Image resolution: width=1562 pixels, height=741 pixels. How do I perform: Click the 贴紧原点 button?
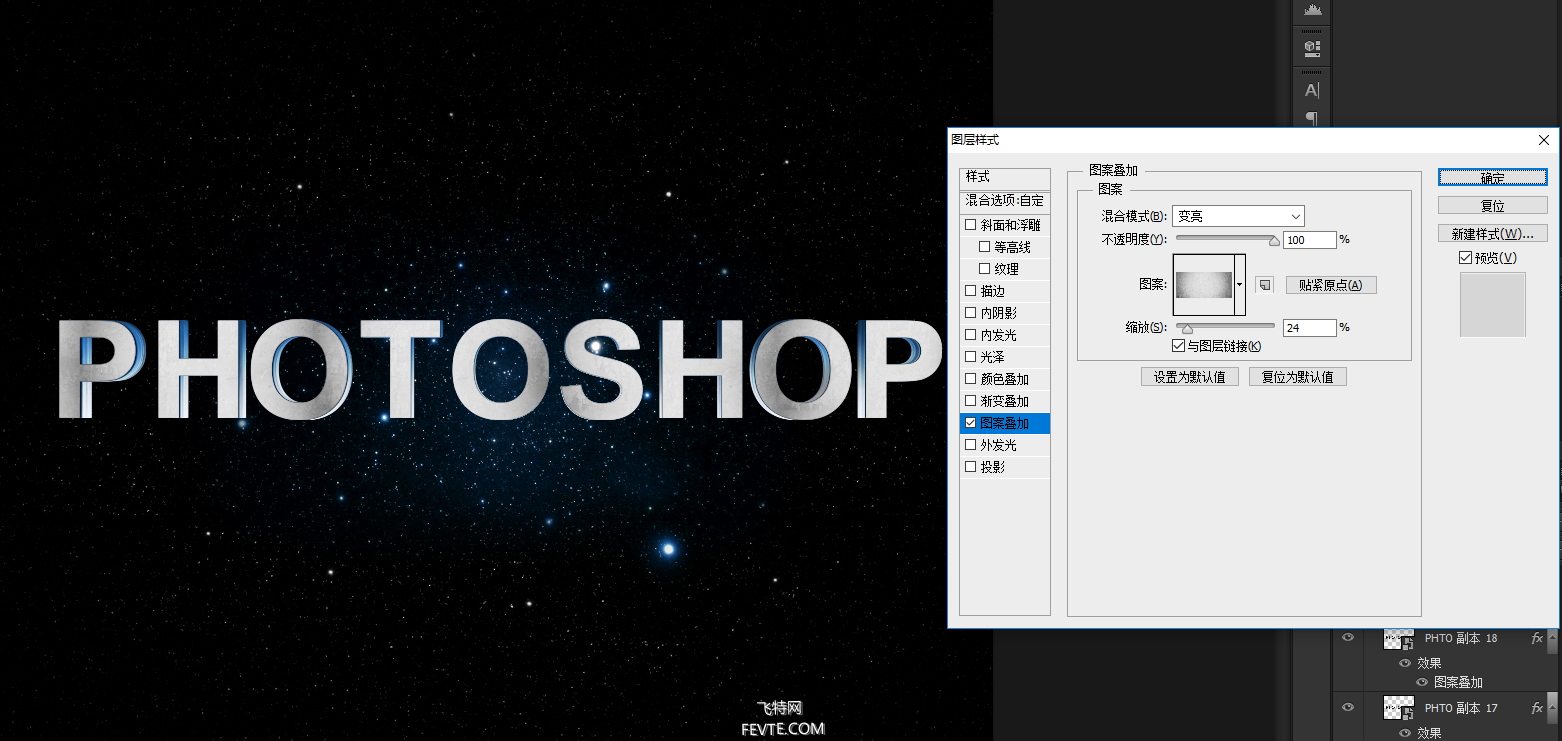point(1331,285)
